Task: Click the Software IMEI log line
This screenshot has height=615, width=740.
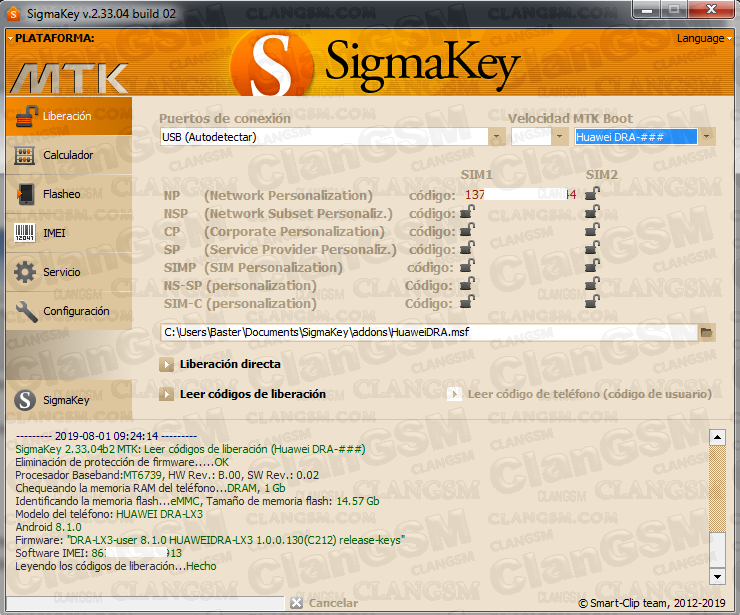Action: (x=98, y=553)
